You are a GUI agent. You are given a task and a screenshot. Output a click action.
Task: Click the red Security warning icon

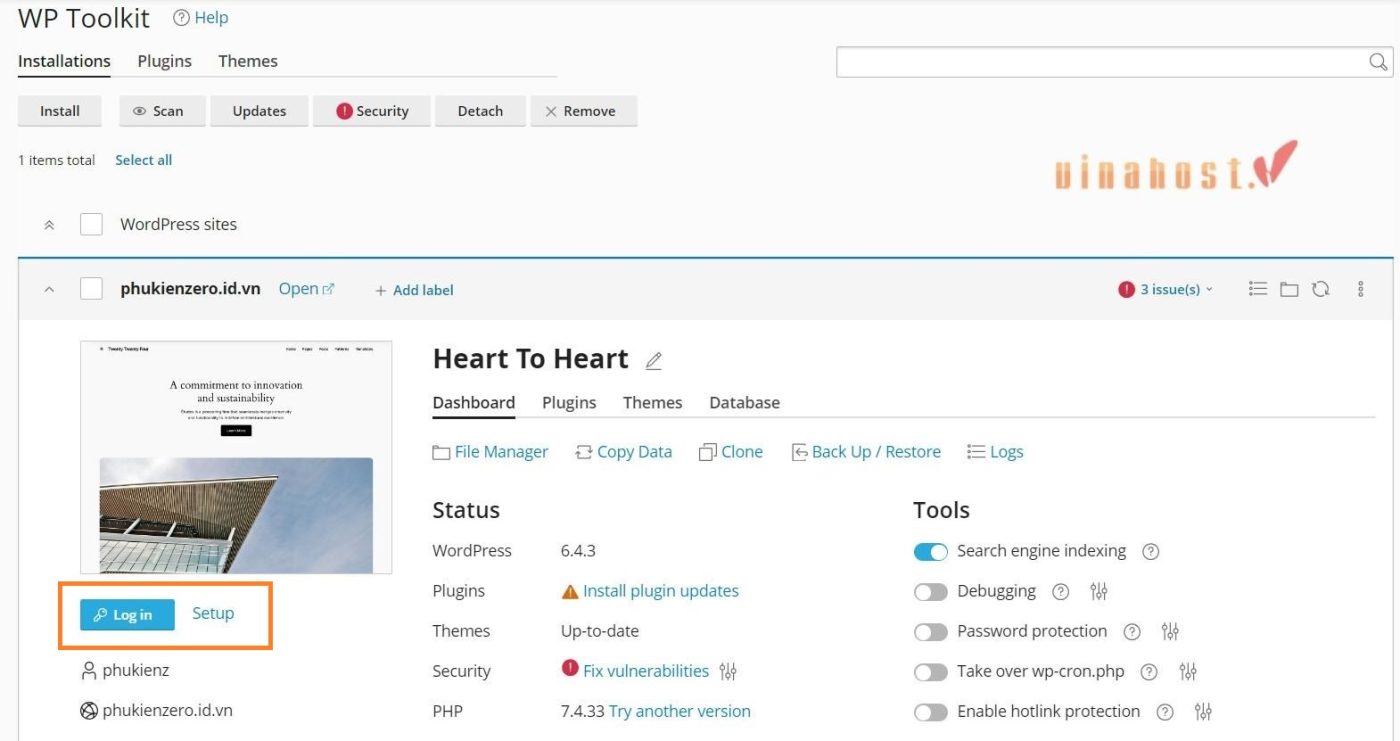coord(570,668)
